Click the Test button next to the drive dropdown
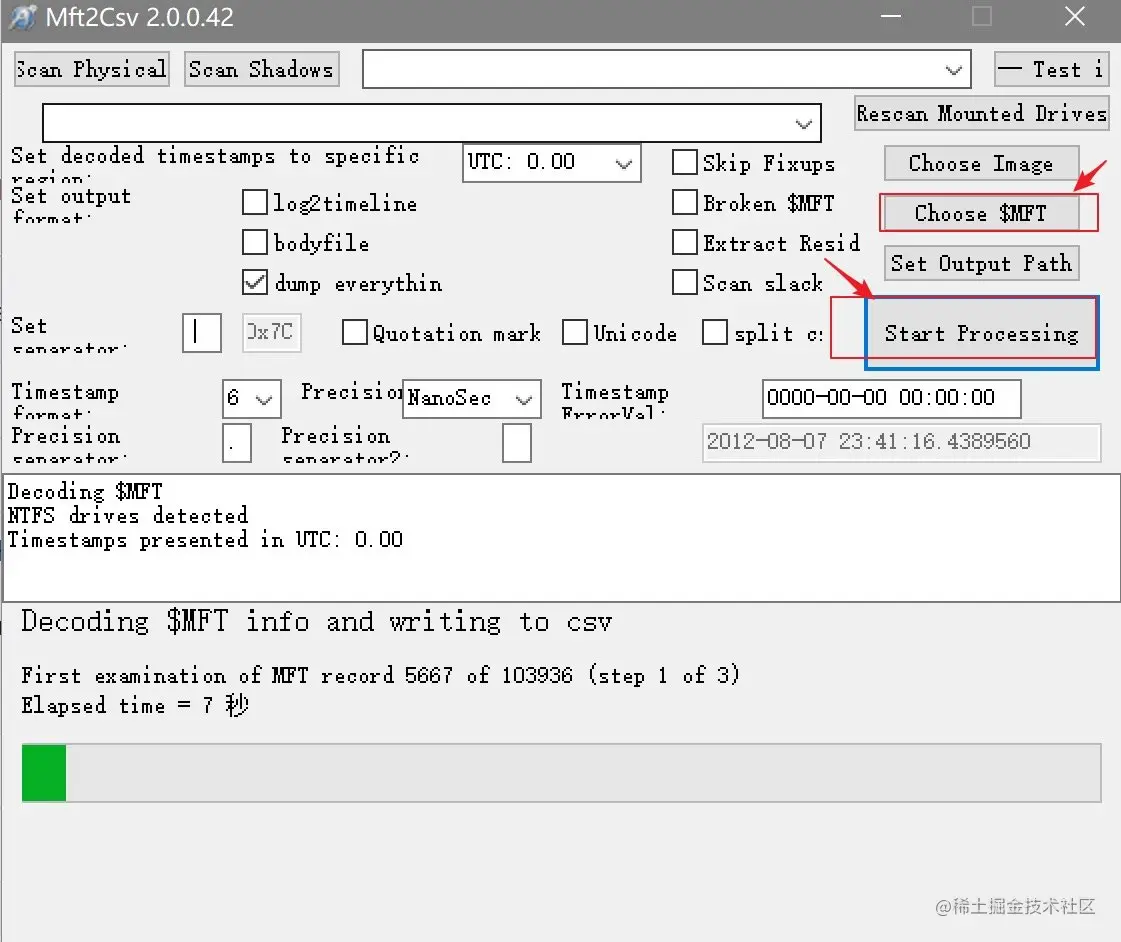This screenshot has width=1121, height=942. (x=1051, y=69)
